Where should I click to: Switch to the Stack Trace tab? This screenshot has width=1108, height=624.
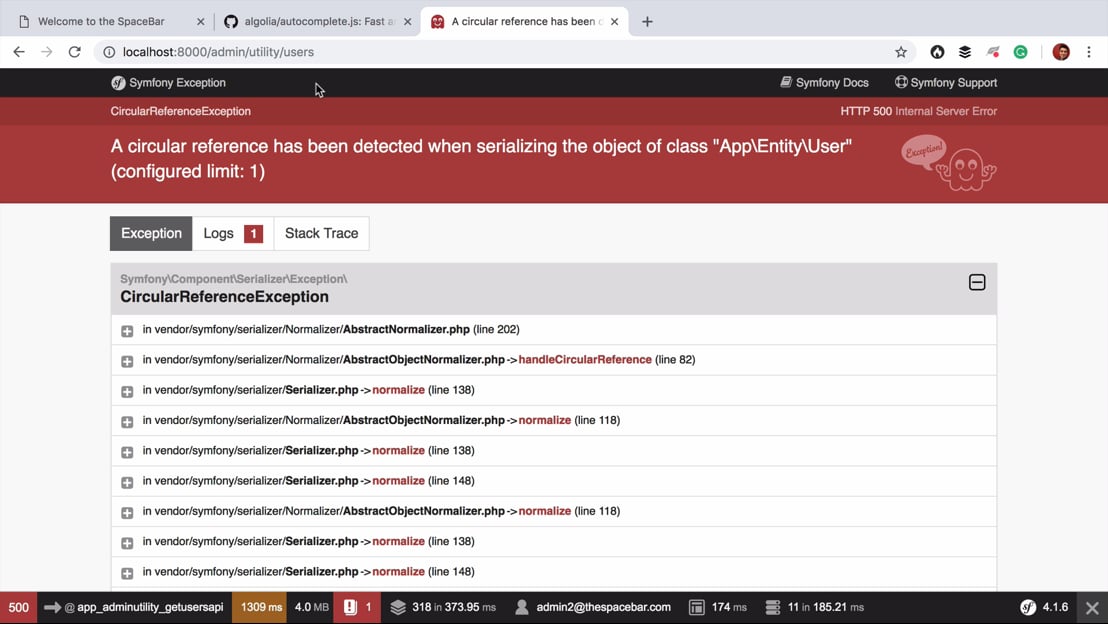click(x=321, y=233)
